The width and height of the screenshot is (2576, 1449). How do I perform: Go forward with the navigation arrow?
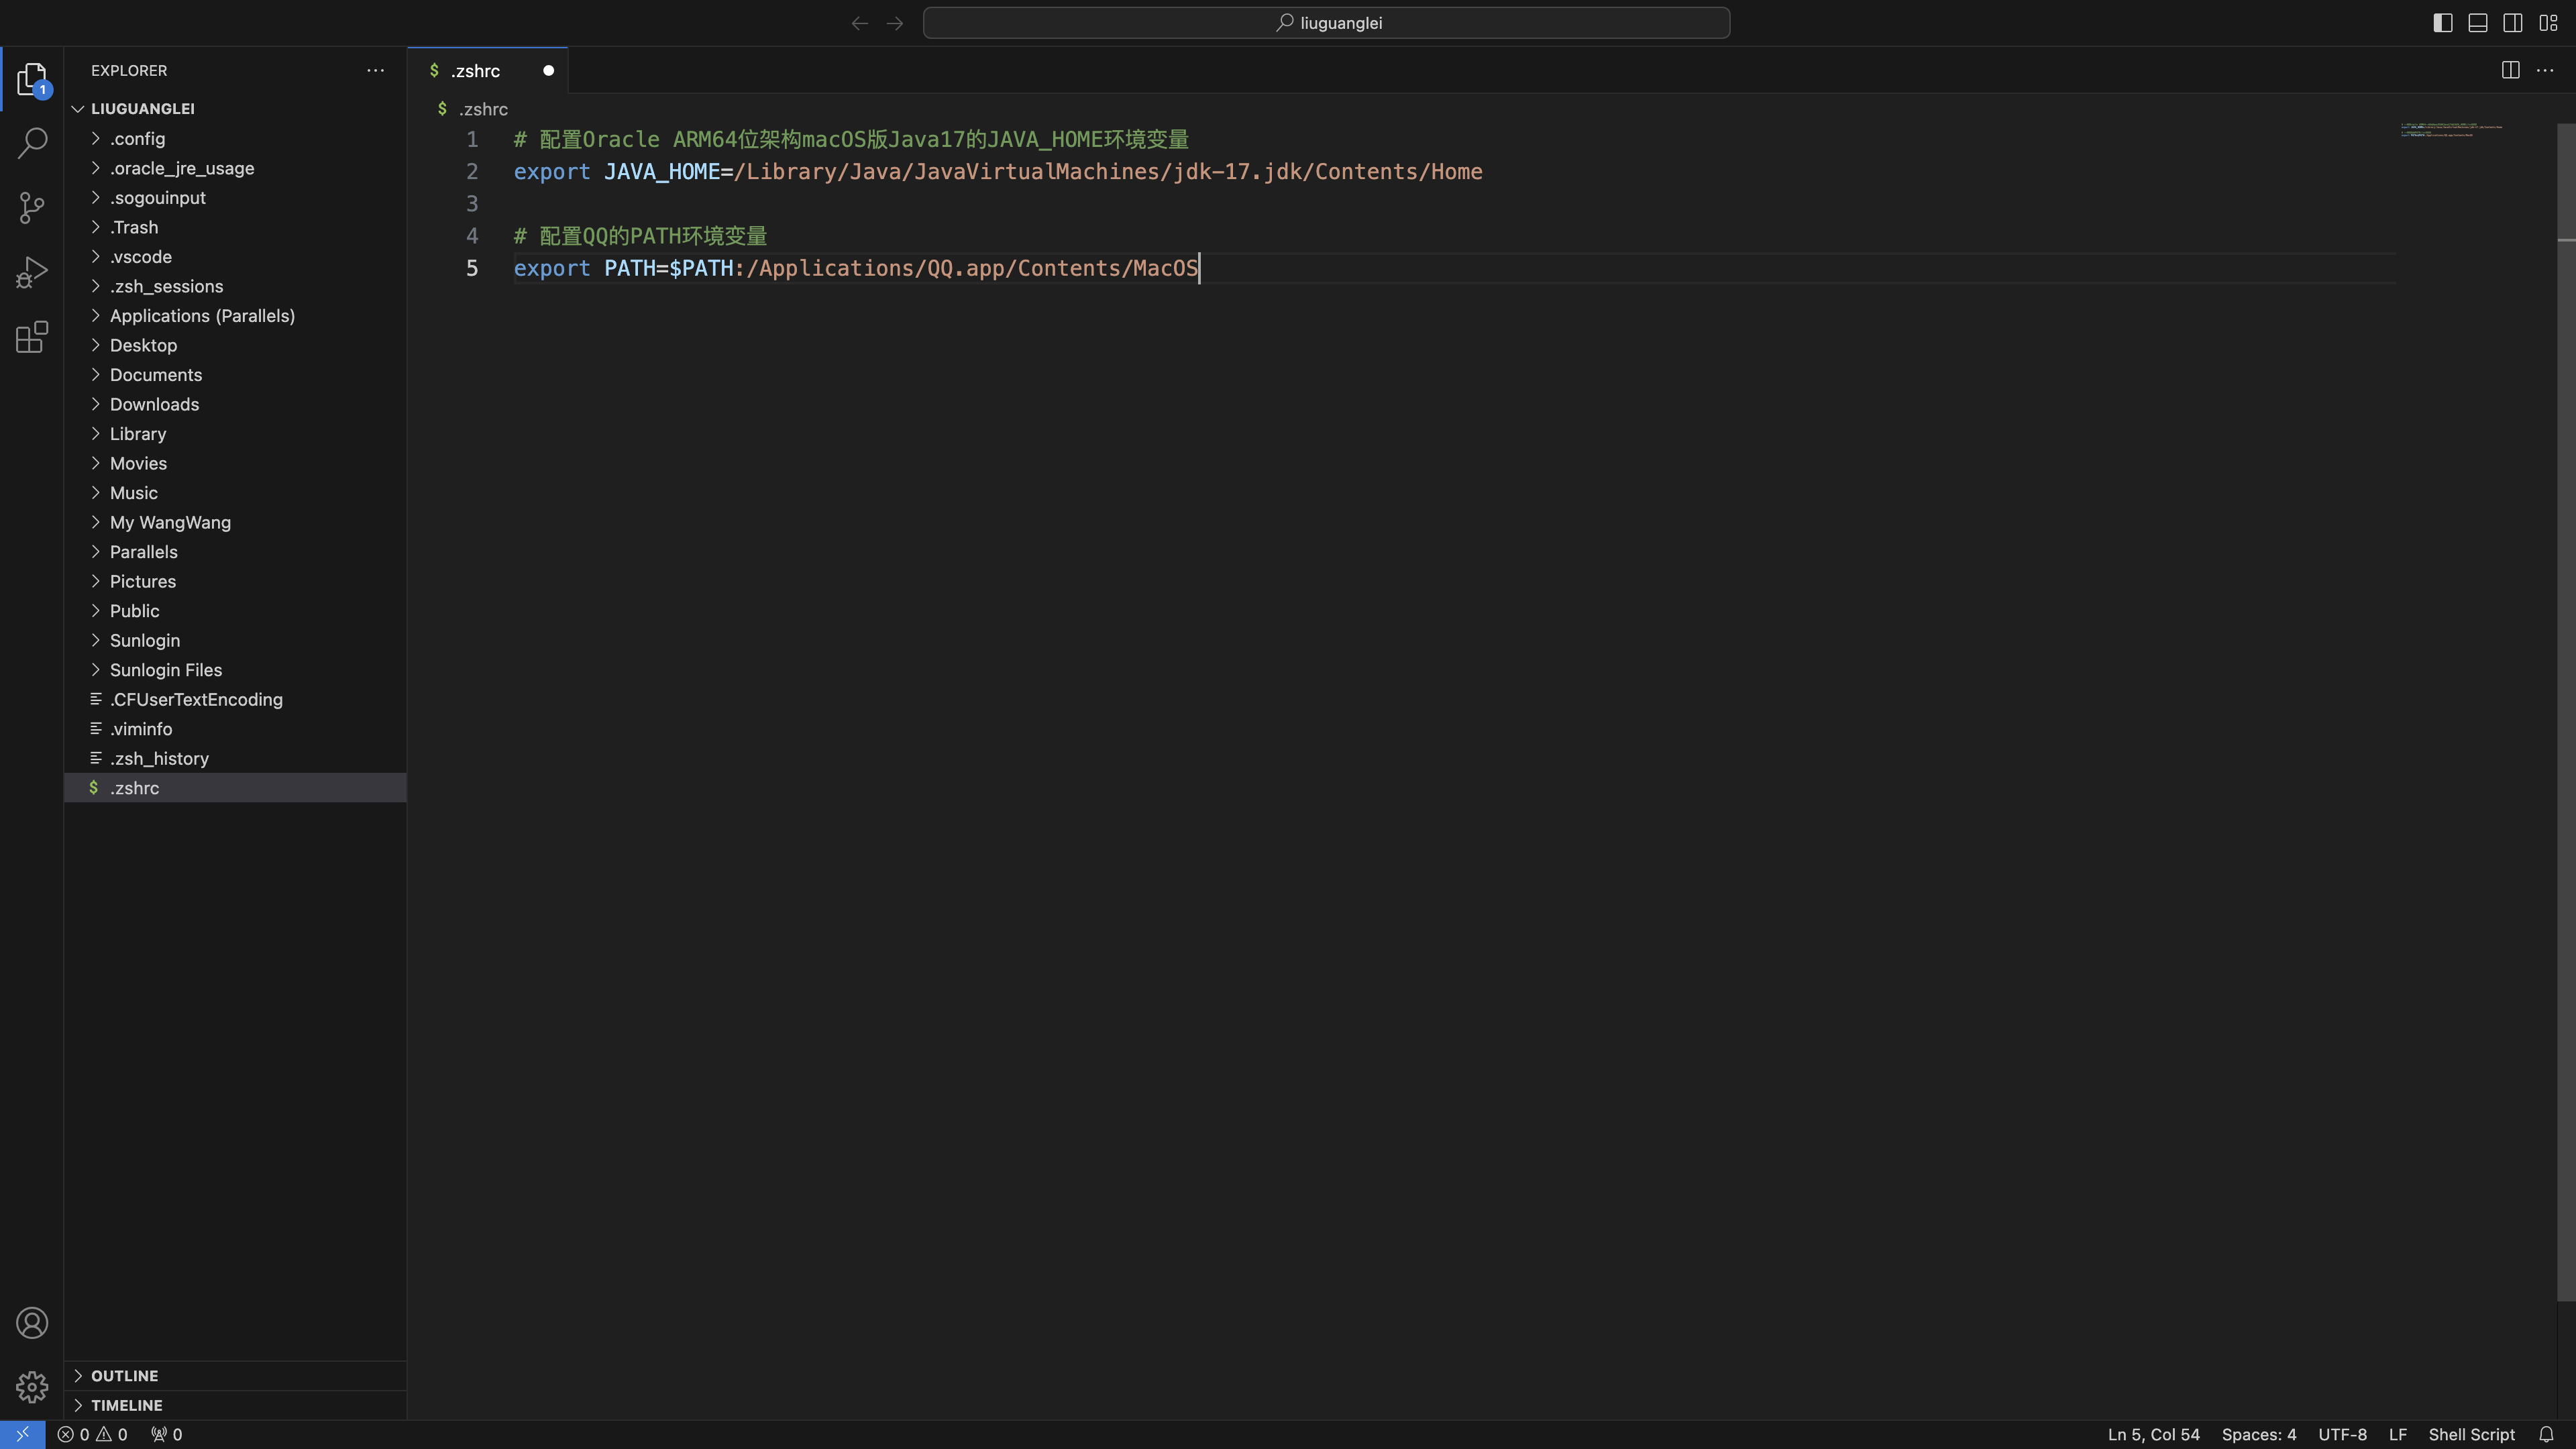pos(895,23)
